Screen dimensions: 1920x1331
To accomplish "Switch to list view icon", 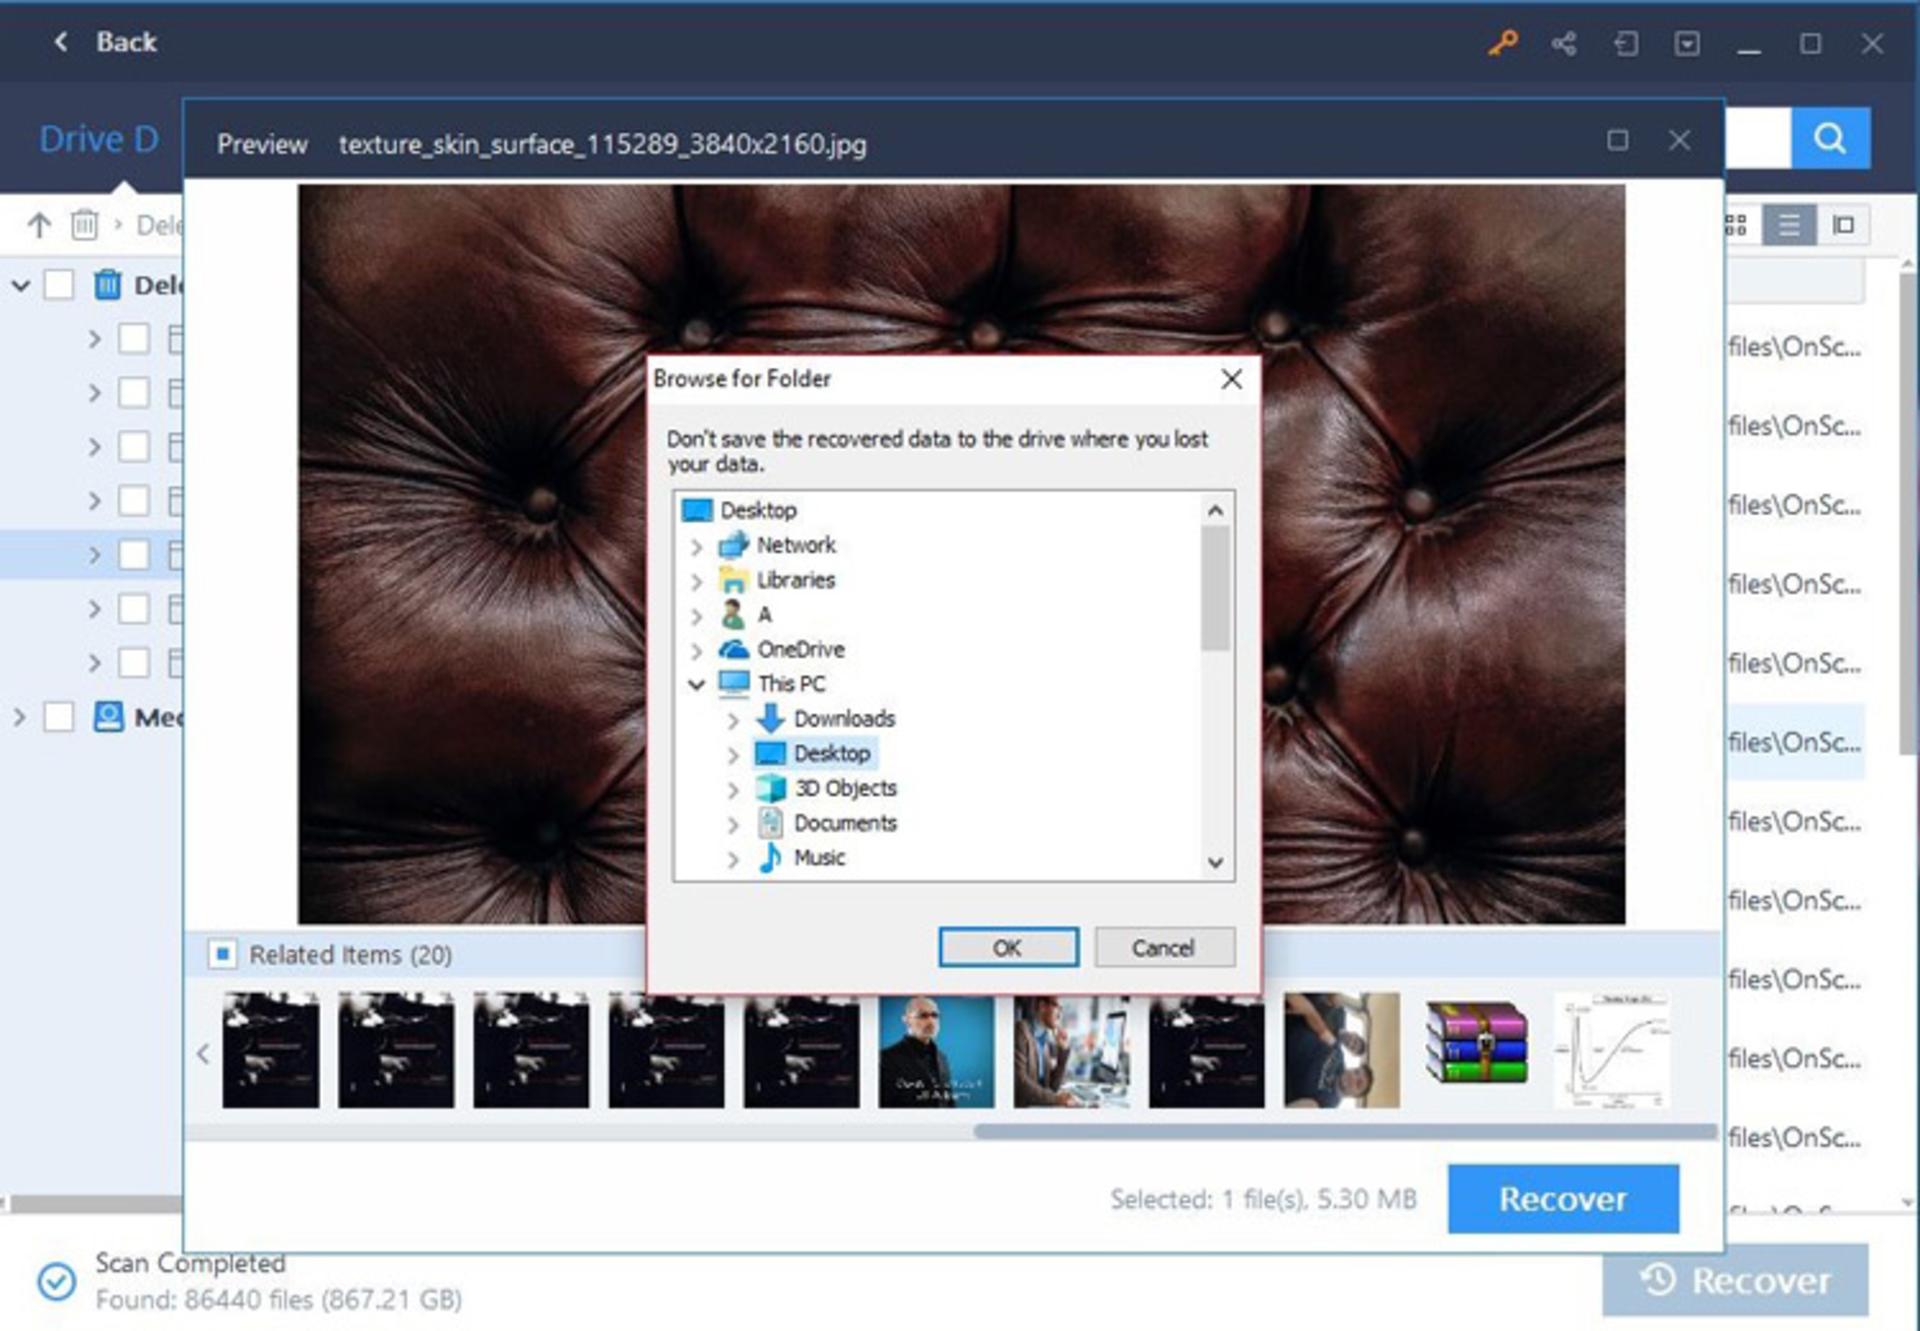I will (x=1789, y=225).
